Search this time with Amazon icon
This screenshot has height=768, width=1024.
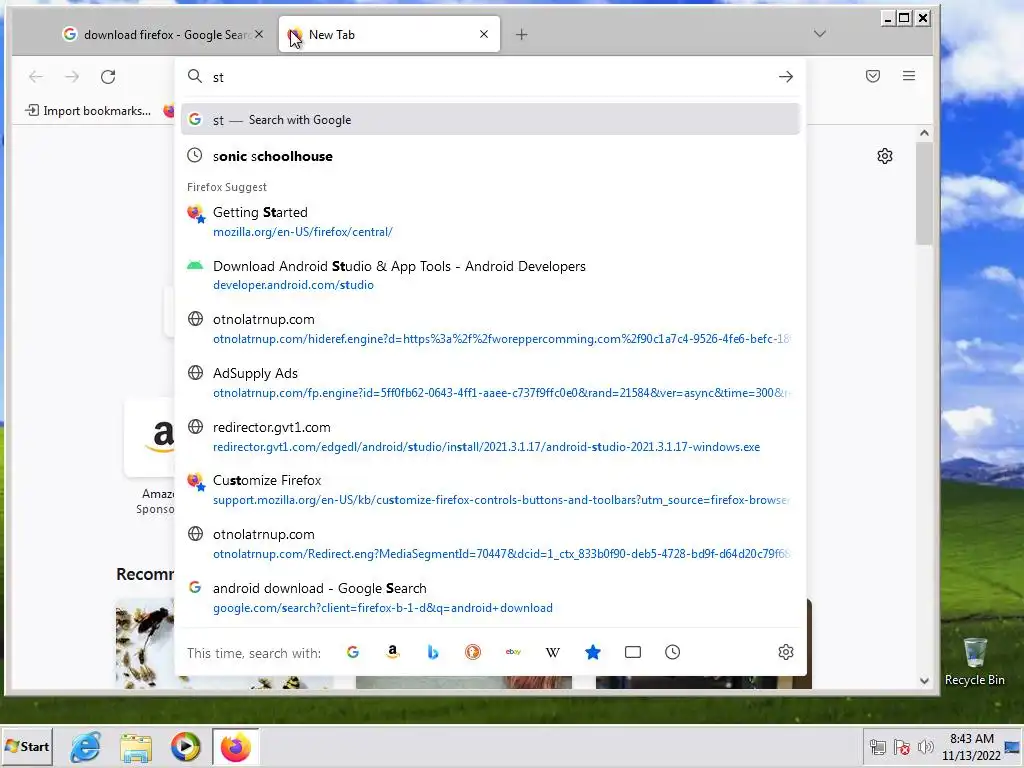click(x=392, y=652)
